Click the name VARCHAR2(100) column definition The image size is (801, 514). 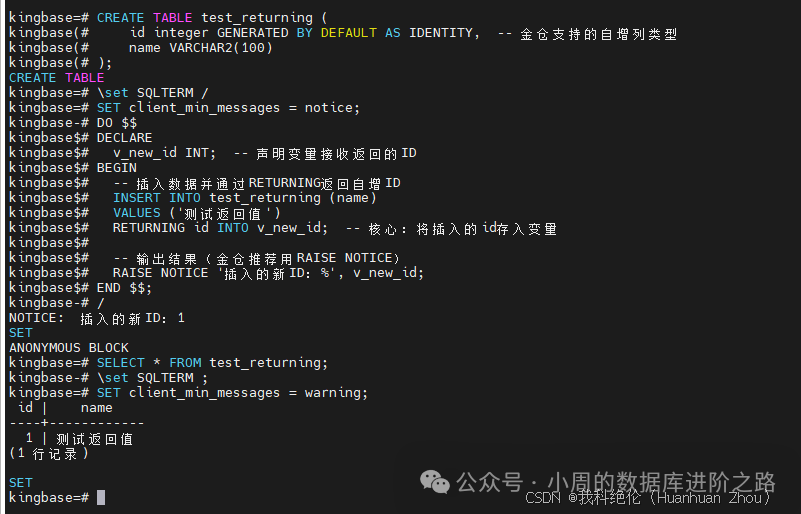[x=200, y=48]
